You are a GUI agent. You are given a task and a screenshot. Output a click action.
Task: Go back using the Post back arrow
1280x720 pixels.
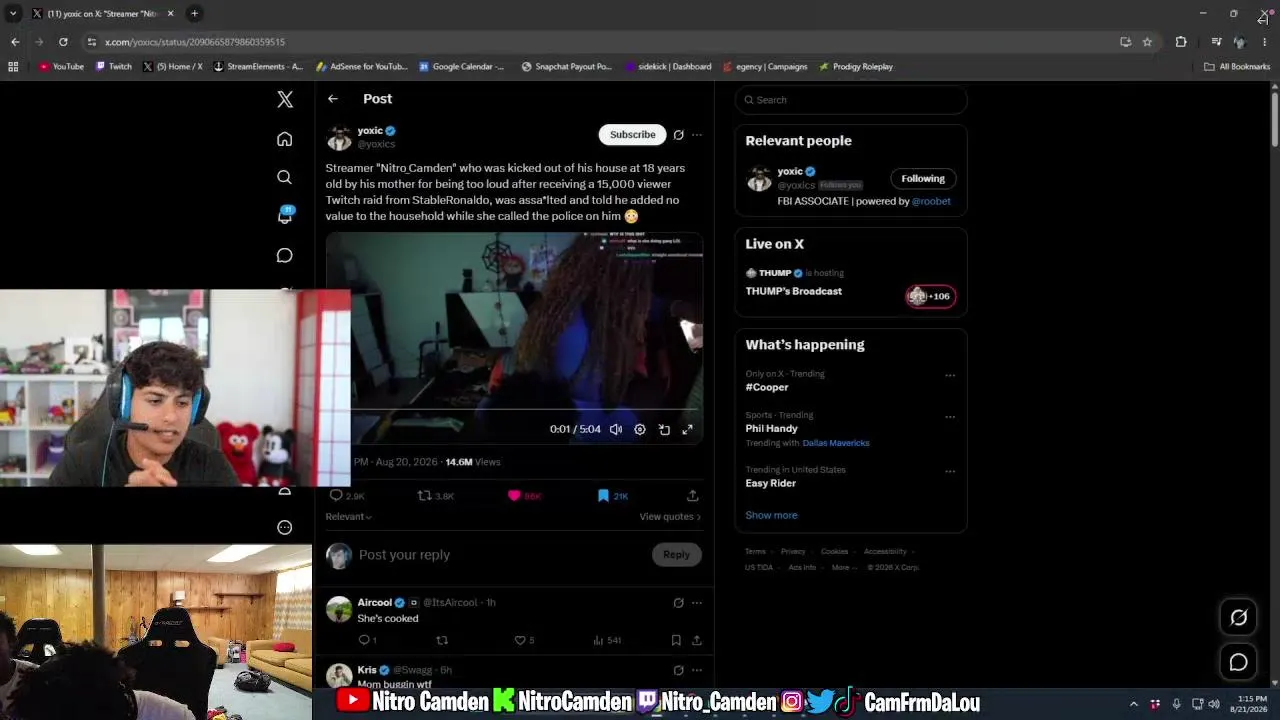coord(333,99)
